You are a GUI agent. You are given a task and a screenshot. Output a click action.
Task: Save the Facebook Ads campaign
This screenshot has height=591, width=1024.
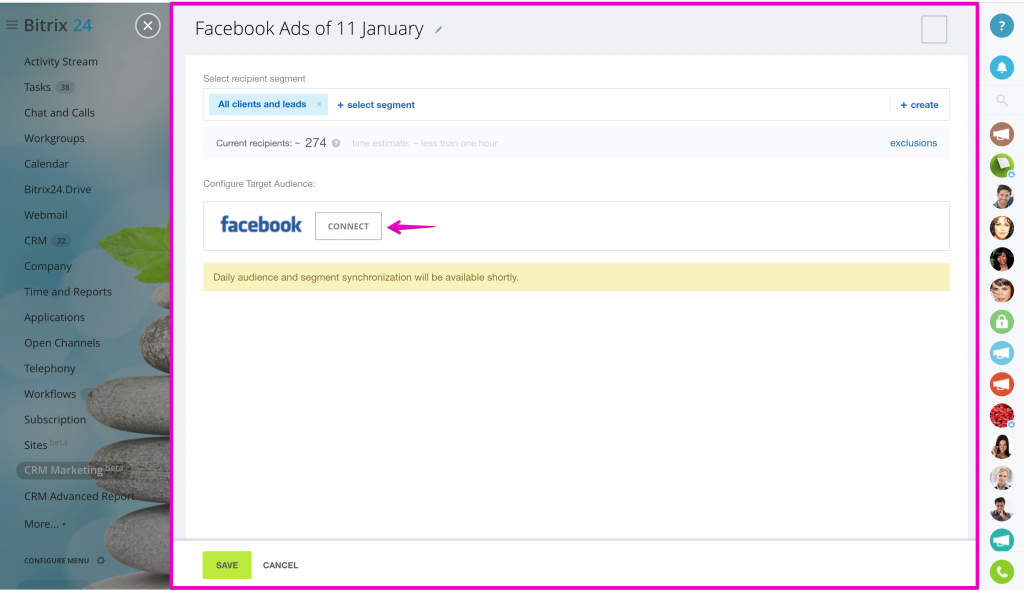(x=227, y=565)
